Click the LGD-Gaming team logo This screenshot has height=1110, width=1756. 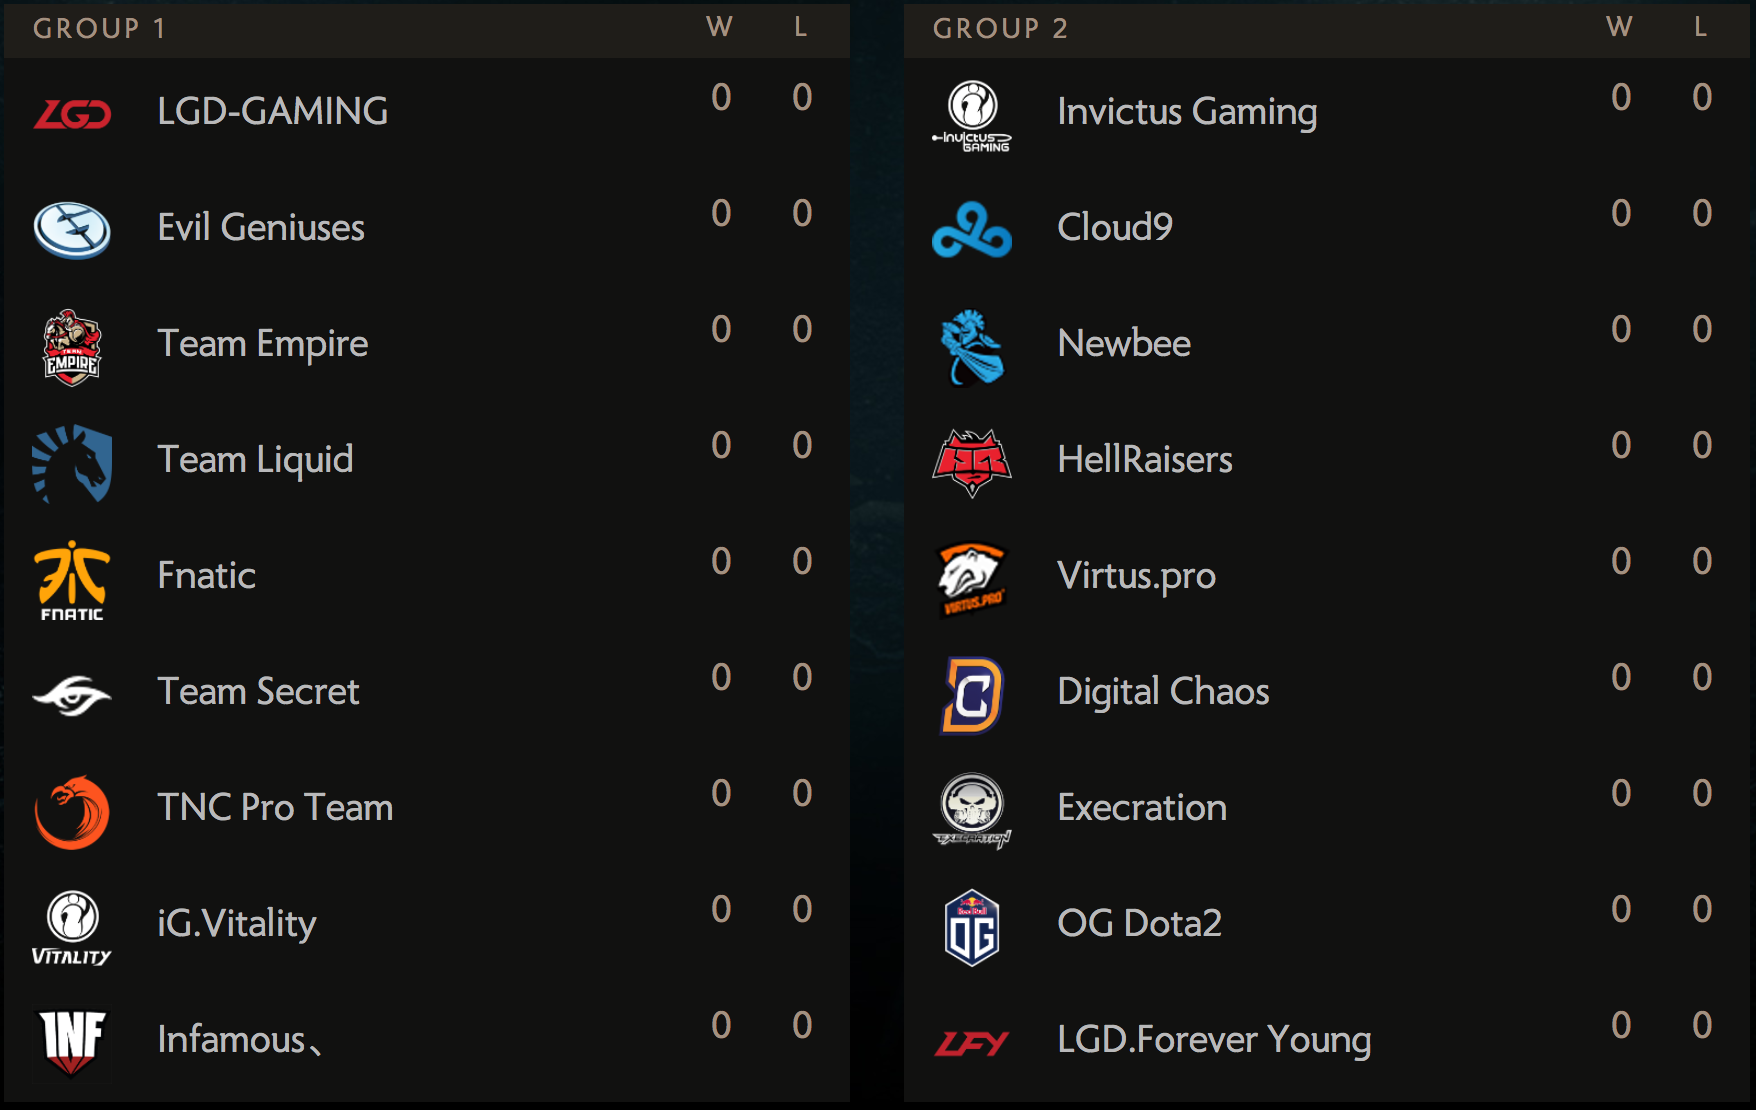coord(72,114)
